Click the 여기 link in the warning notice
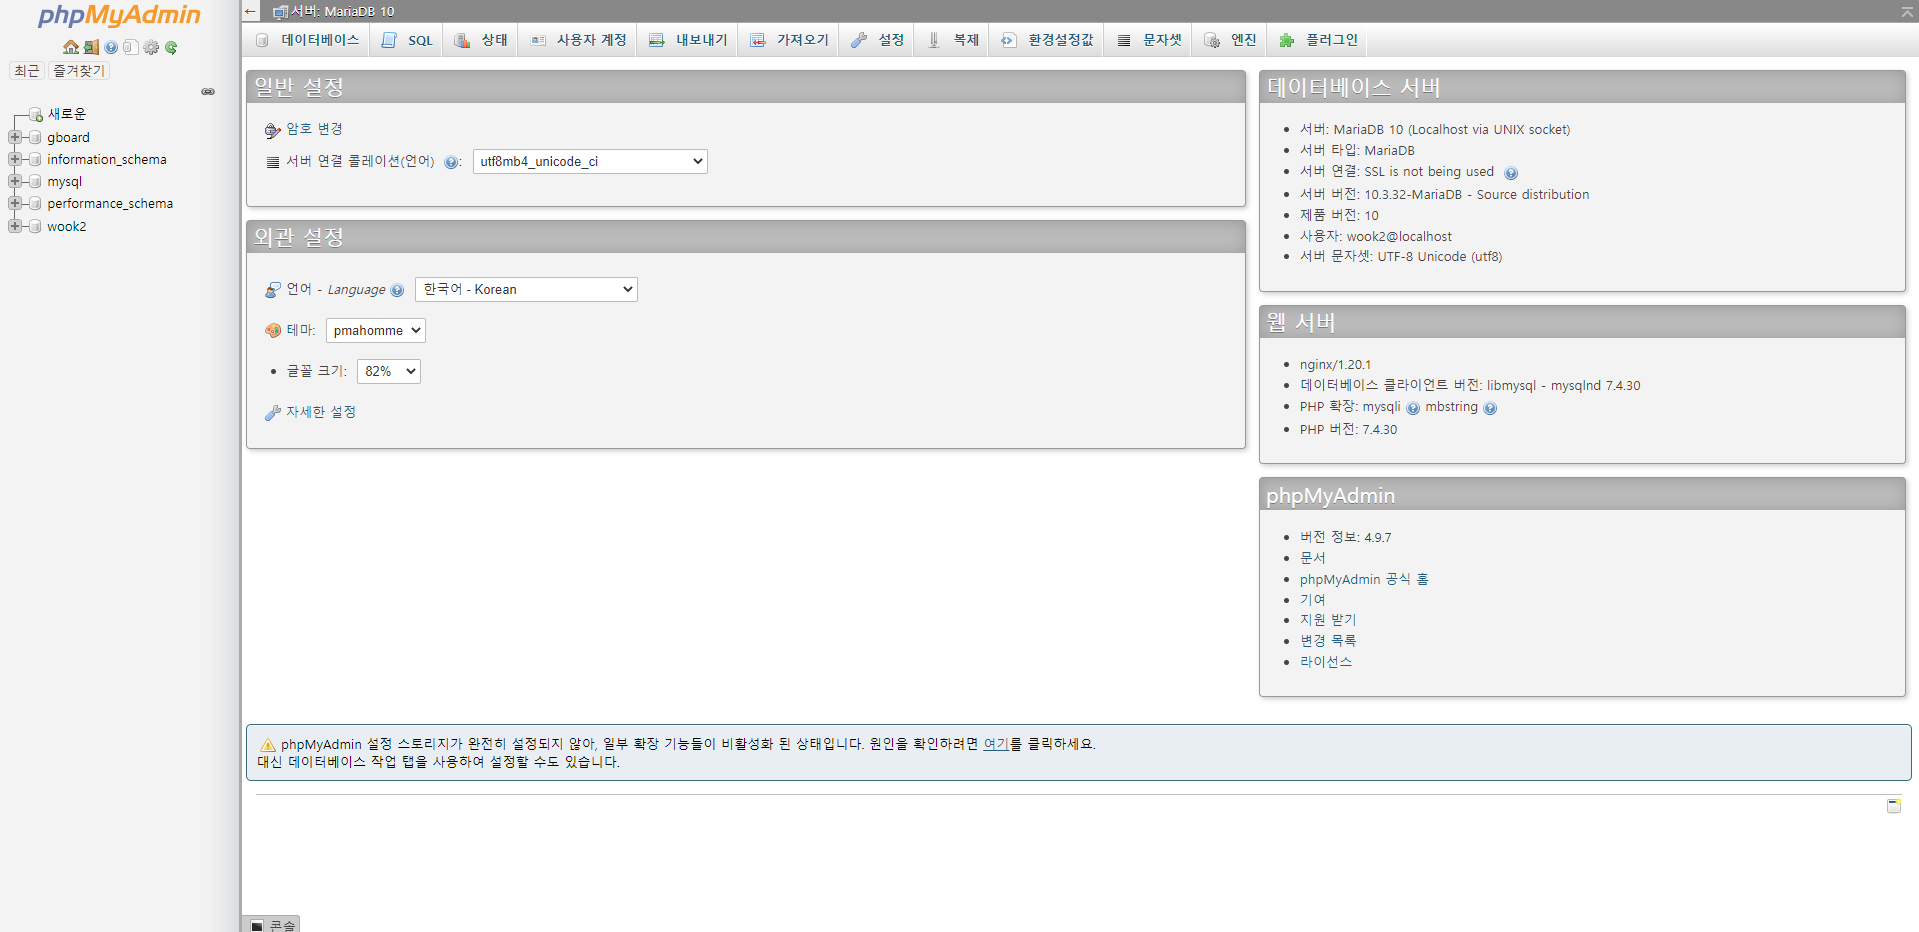Viewport: 1919px width, 932px height. coord(996,744)
